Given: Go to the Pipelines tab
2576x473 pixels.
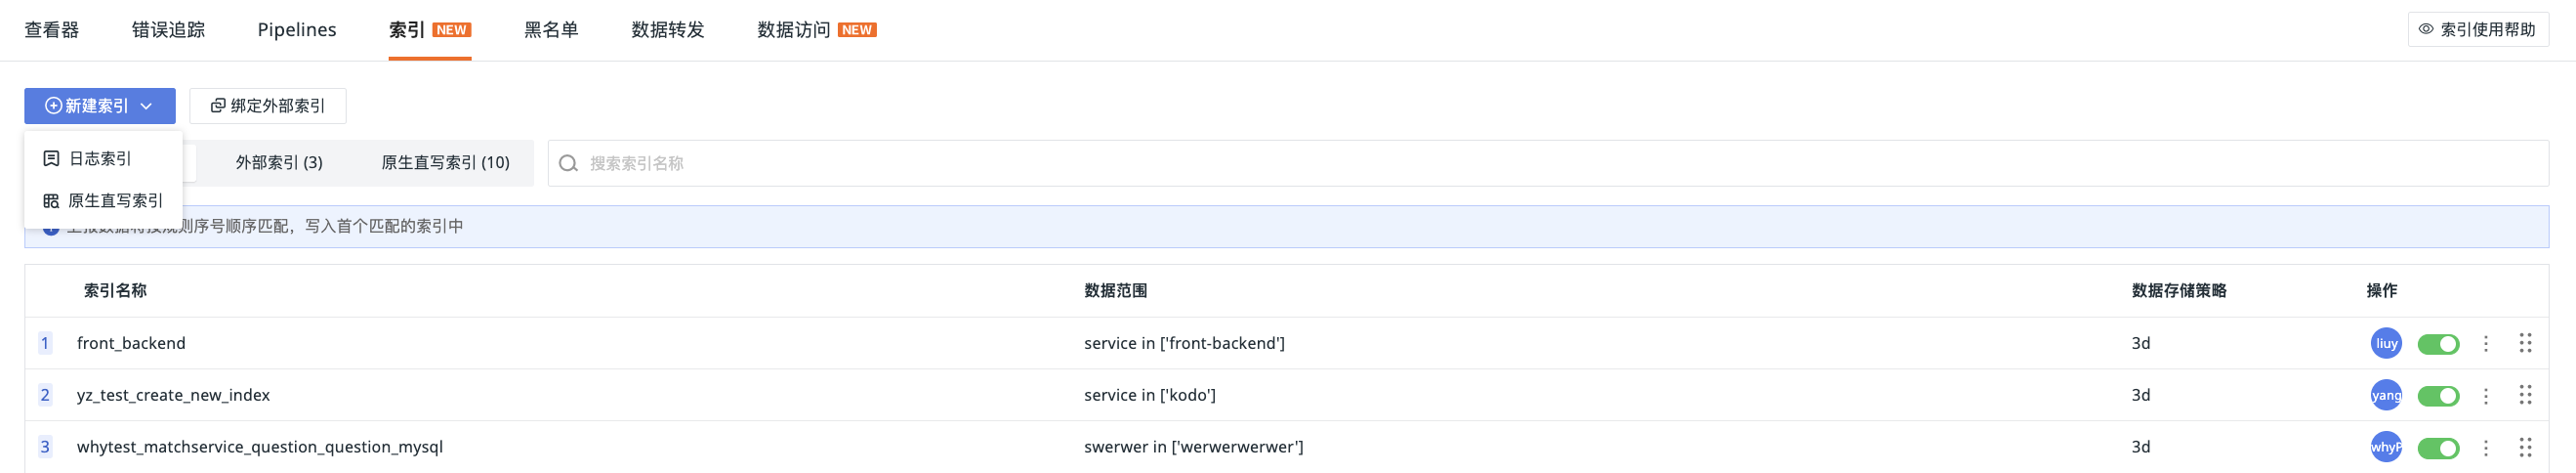Looking at the screenshot, I should point(297,30).
